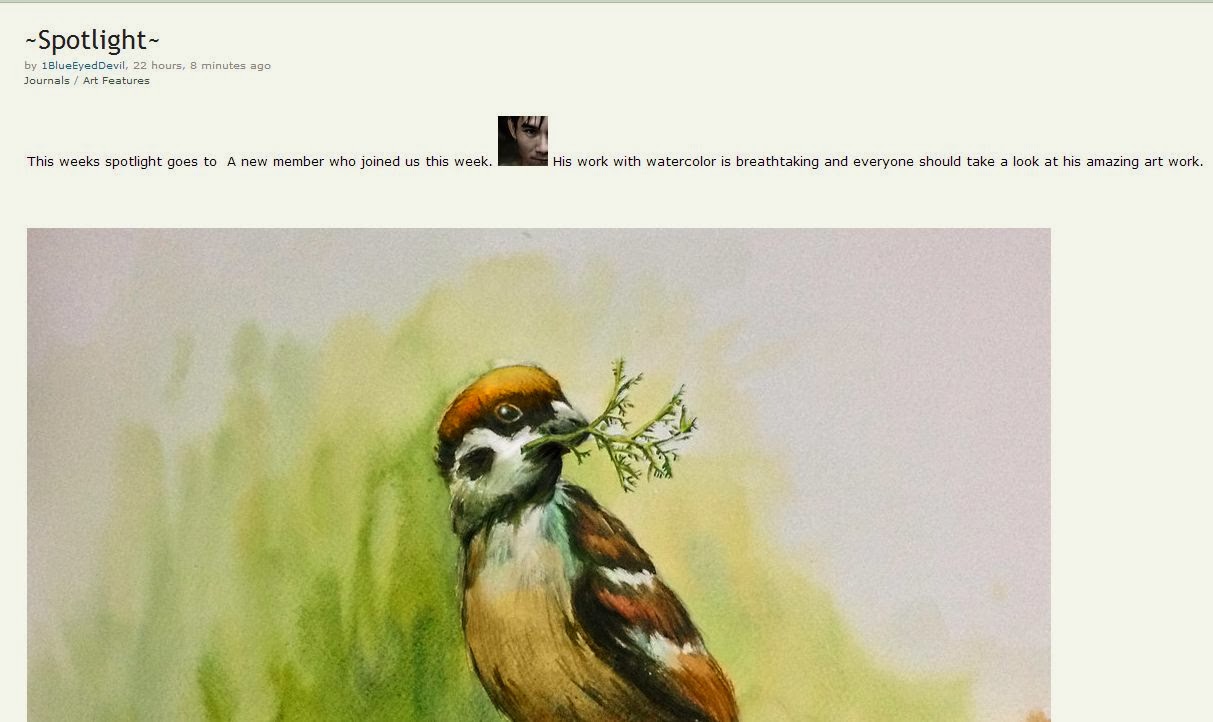Image resolution: width=1213 pixels, height=722 pixels.
Task: Click the featured member's avatar thumbnail
Action: click(523, 141)
